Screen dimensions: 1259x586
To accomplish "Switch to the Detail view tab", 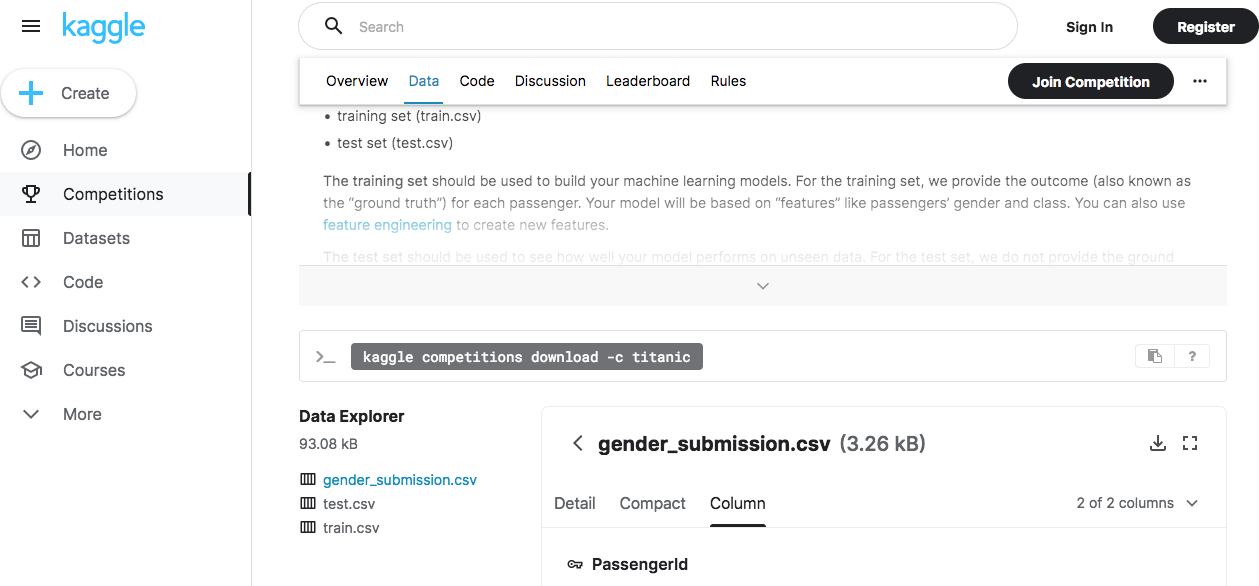I will pyautogui.click(x=575, y=503).
